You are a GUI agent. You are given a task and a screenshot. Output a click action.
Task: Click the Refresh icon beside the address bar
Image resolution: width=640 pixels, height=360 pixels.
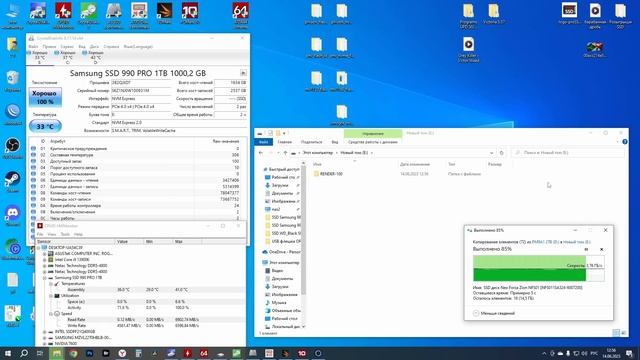tap(502, 153)
